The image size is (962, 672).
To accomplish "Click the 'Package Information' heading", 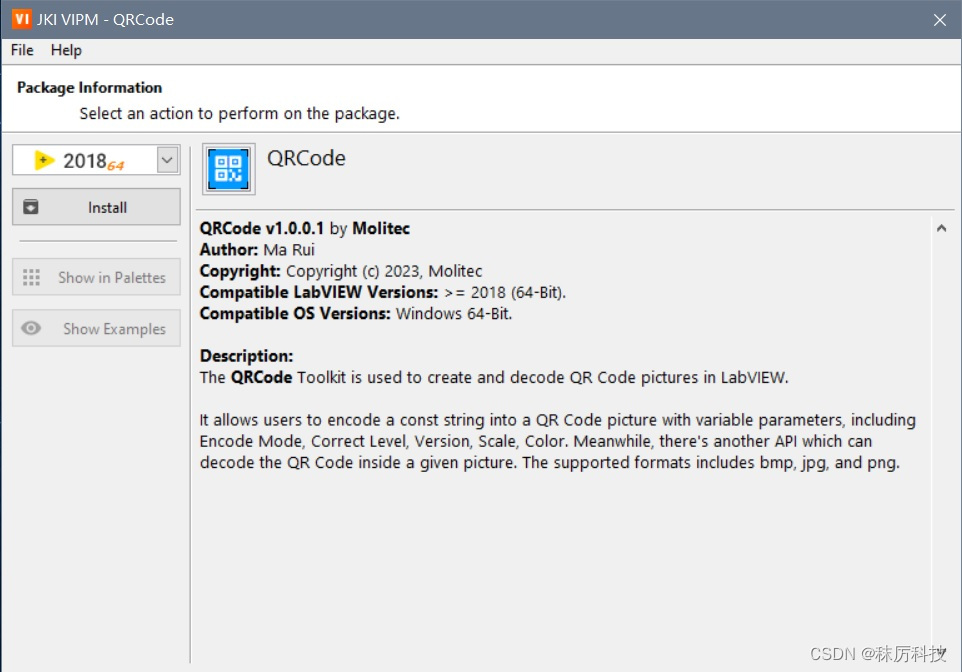I will click(x=90, y=88).
